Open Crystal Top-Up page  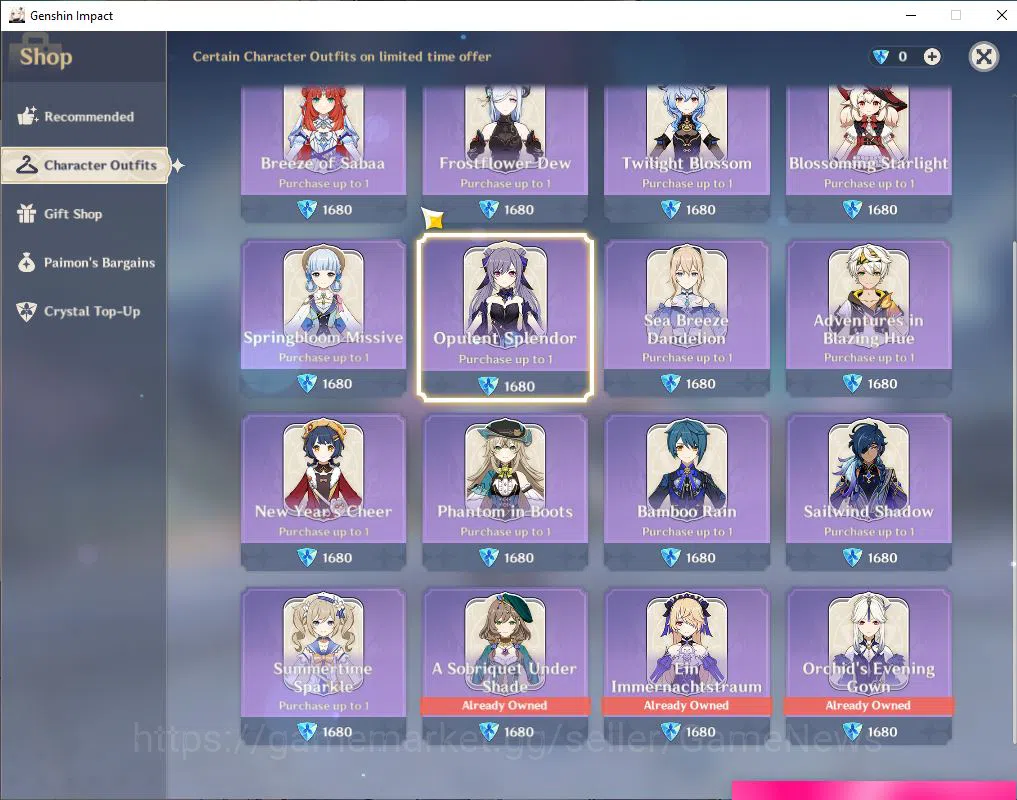(x=83, y=311)
